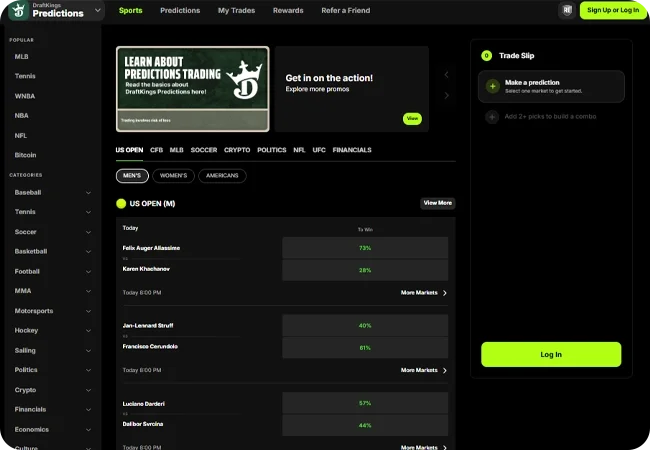650x450 pixels.
Task: Click the plus icon for combo picks
Action: pyautogui.click(x=492, y=117)
